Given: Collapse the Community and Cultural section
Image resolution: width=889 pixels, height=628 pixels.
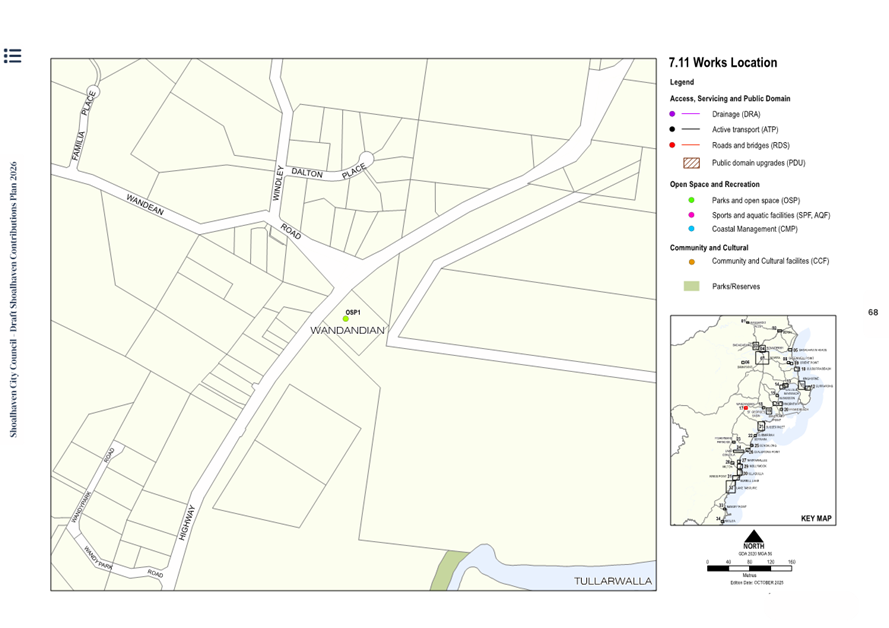Looking at the screenshot, I should pyautogui.click(x=710, y=247).
